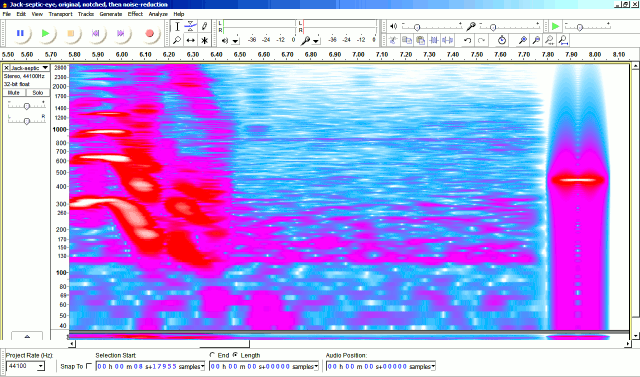Viewport: 640px width, 377px height.
Task: Solo the Jack-septic track
Action: [38, 93]
